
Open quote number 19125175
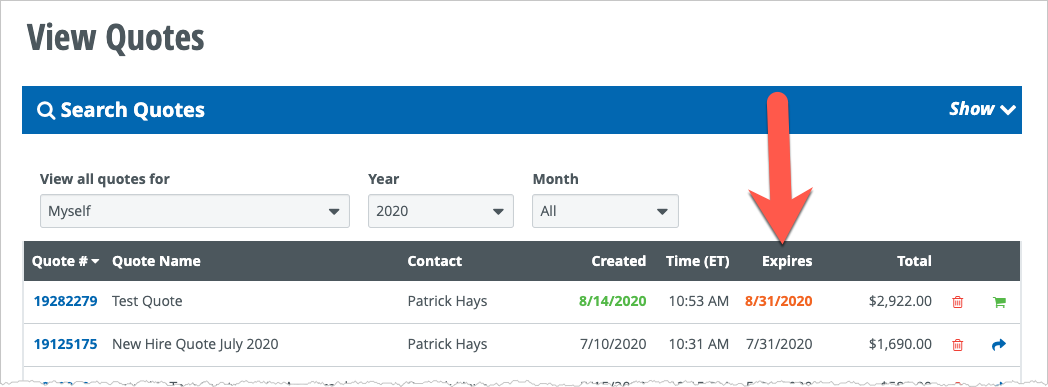(66, 344)
